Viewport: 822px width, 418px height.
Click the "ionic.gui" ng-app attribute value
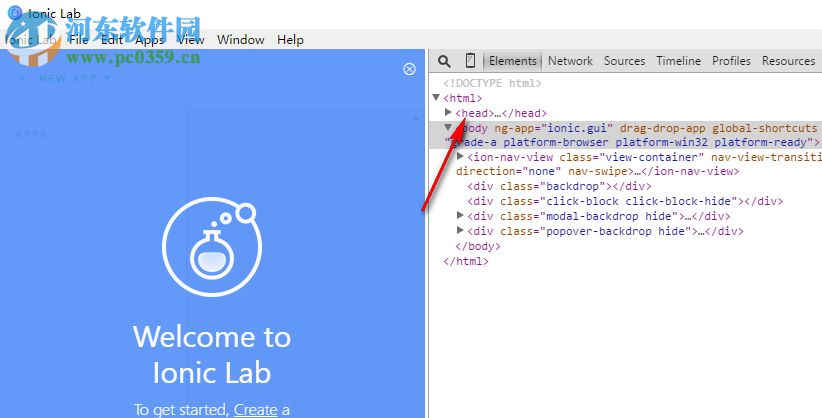pyautogui.click(x=578, y=128)
